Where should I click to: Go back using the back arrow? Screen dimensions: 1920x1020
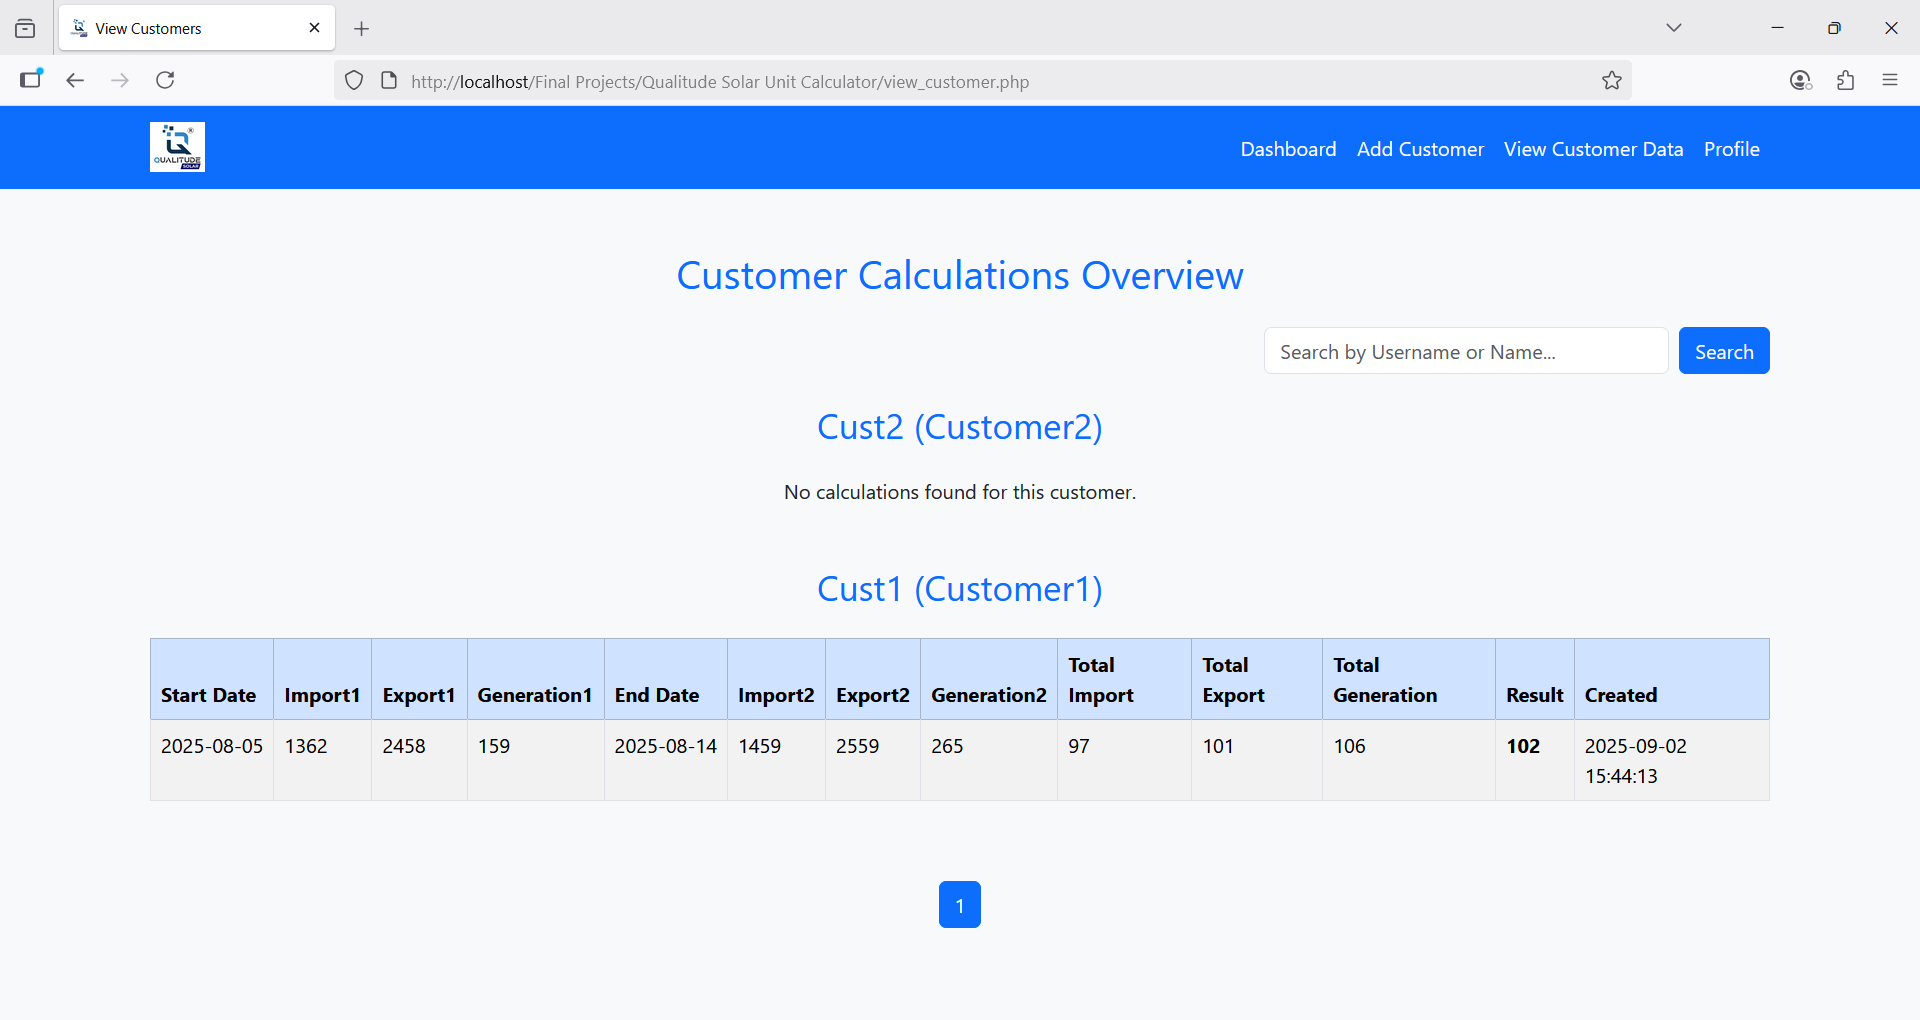(x=75, y=80)
